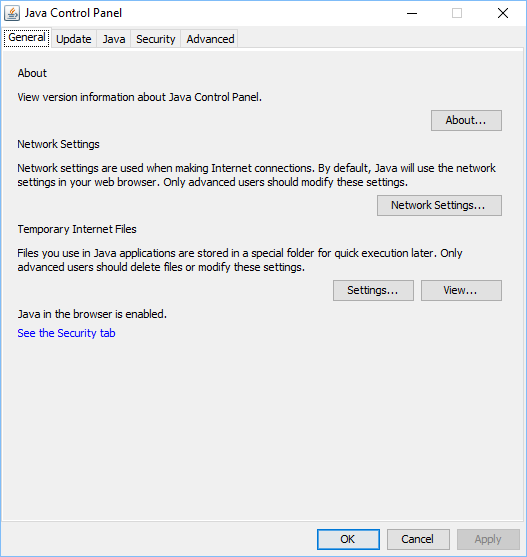The width and height of the screenshot is (527, 557).
Task: Minimize the Java Control Panel window
Action: pos(412,13)
